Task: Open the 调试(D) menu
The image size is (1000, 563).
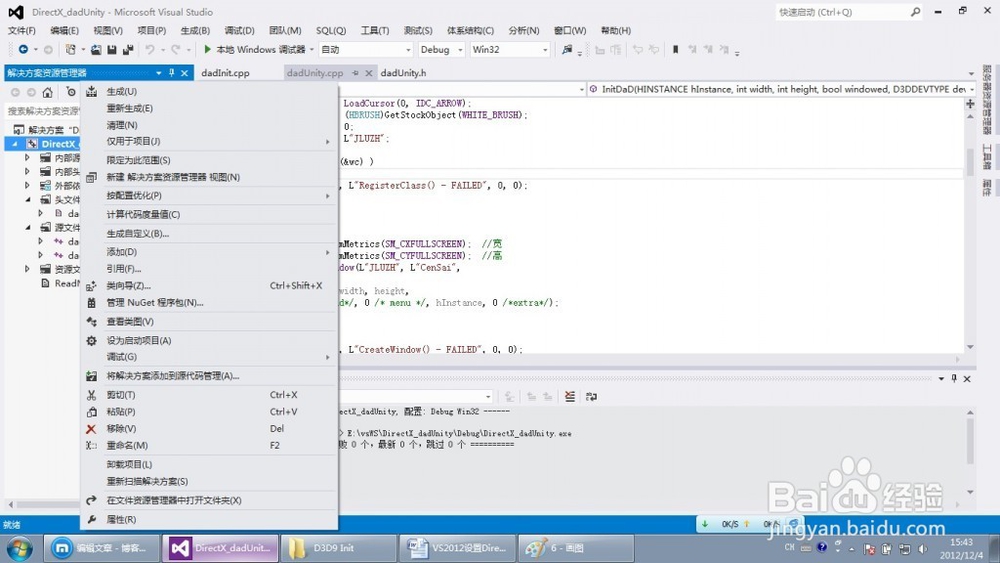Action: 239,31
